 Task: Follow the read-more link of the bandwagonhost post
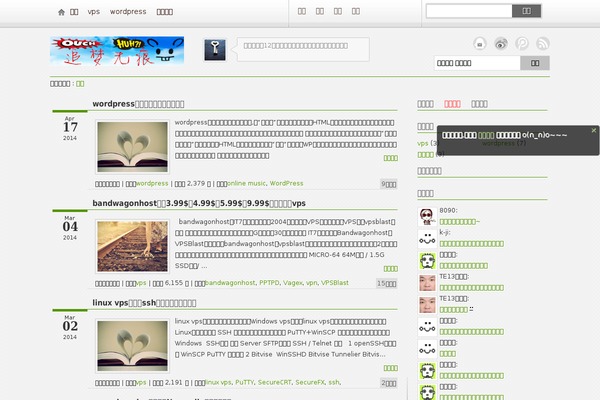(391, 269)
